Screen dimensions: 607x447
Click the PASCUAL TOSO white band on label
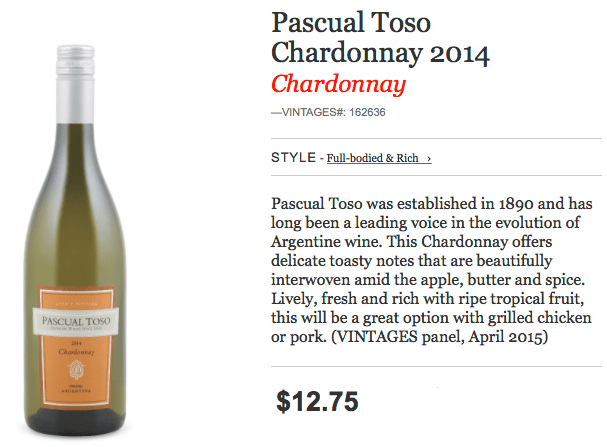click(x=76, y=321)
